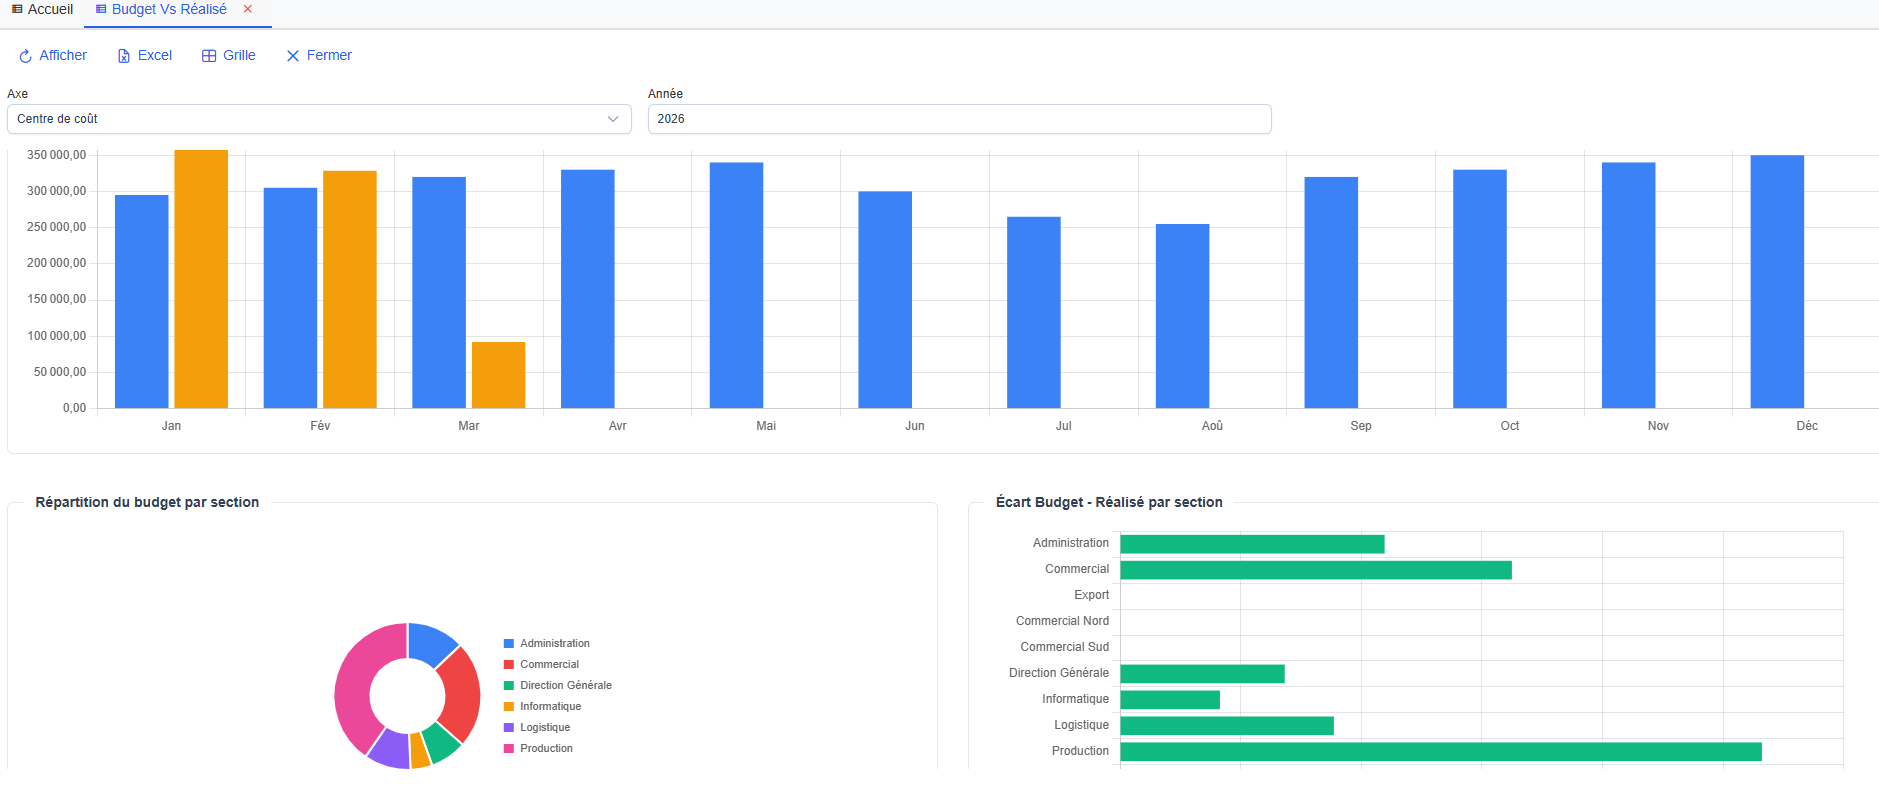1879x808 pixels.
Task: Toggle Administration legend blue swatch
Action: point(509,644)
